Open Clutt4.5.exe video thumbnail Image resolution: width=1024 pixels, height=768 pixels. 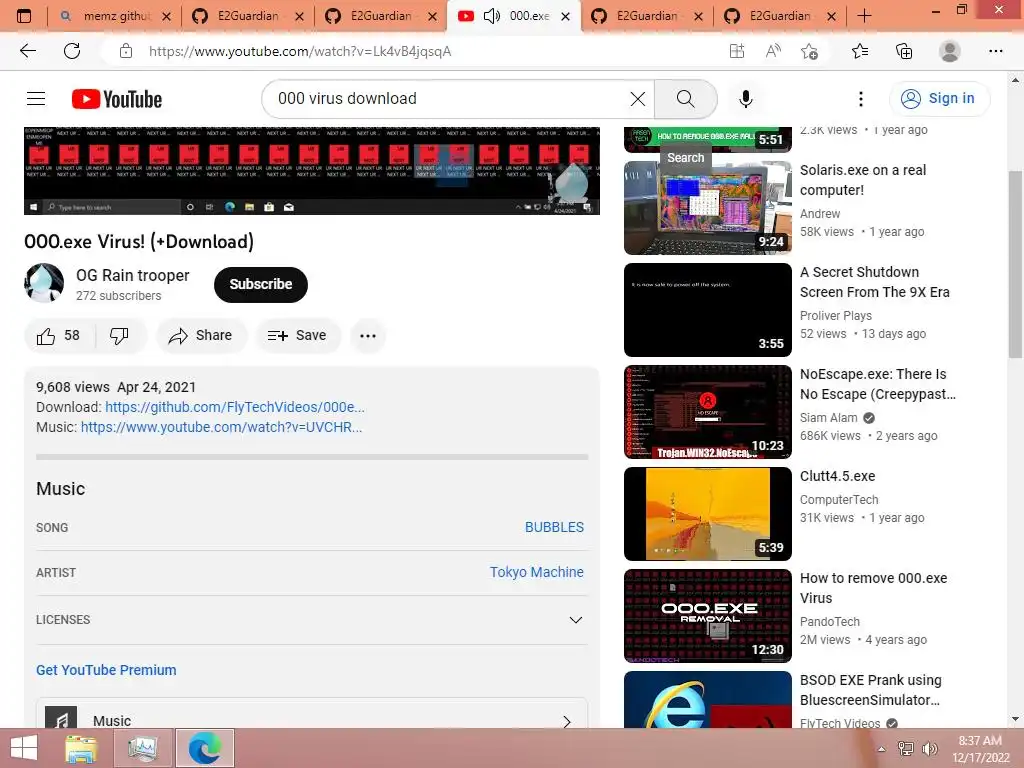(x=707, y=513)
